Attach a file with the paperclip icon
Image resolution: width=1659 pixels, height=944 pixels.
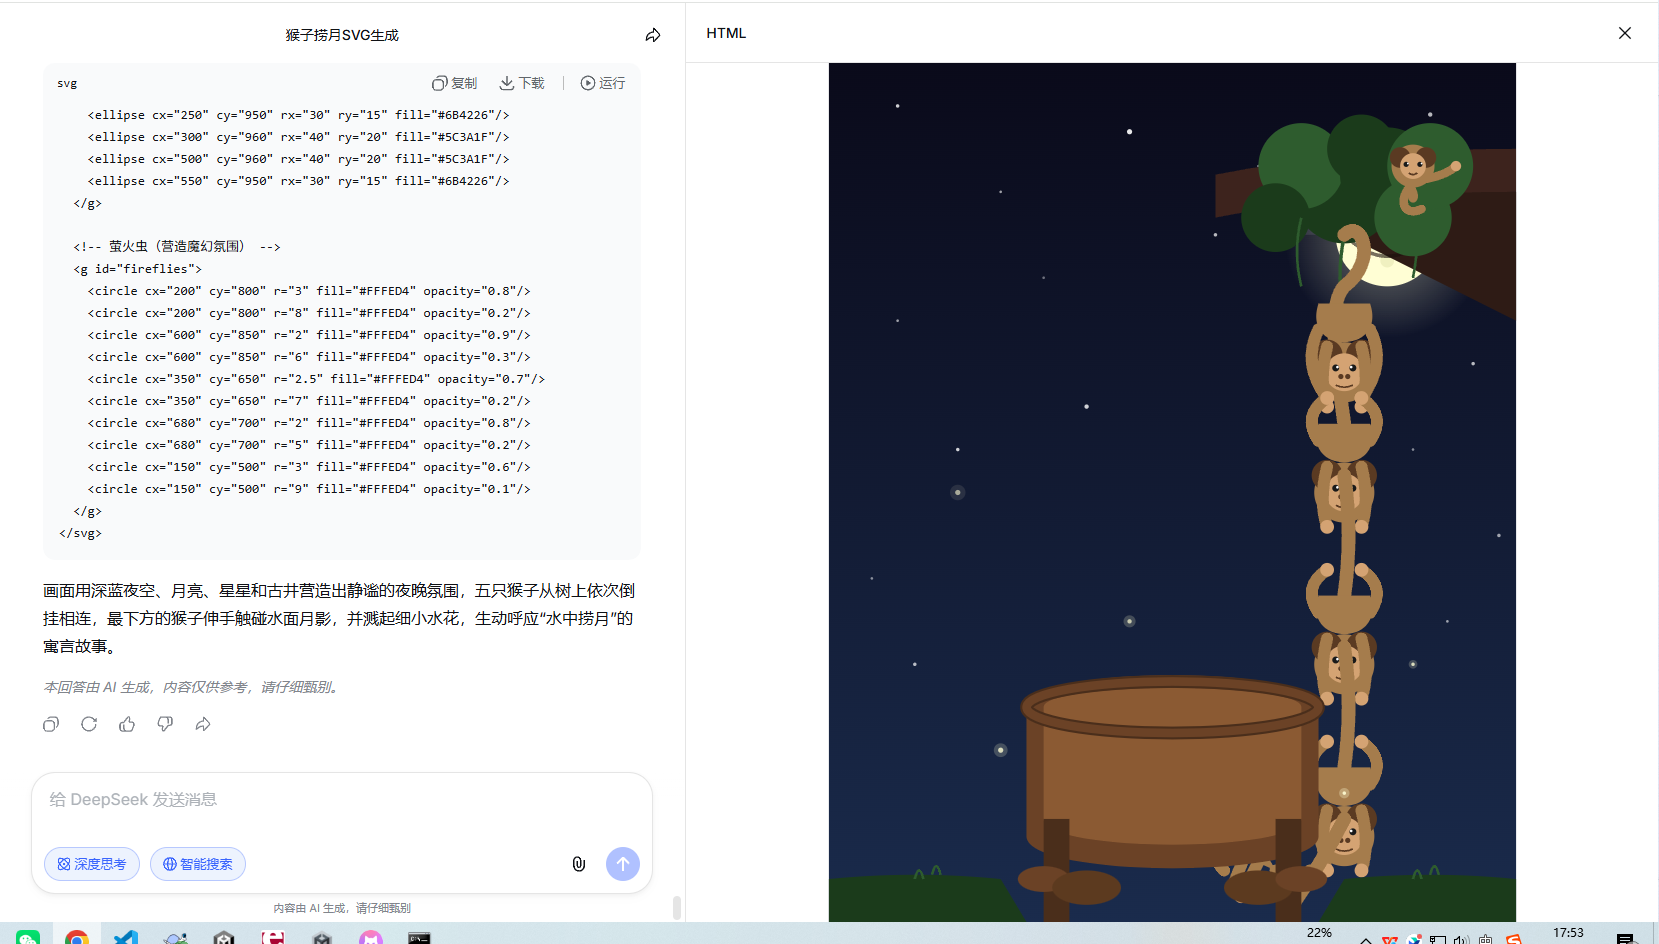coord(578,864)
